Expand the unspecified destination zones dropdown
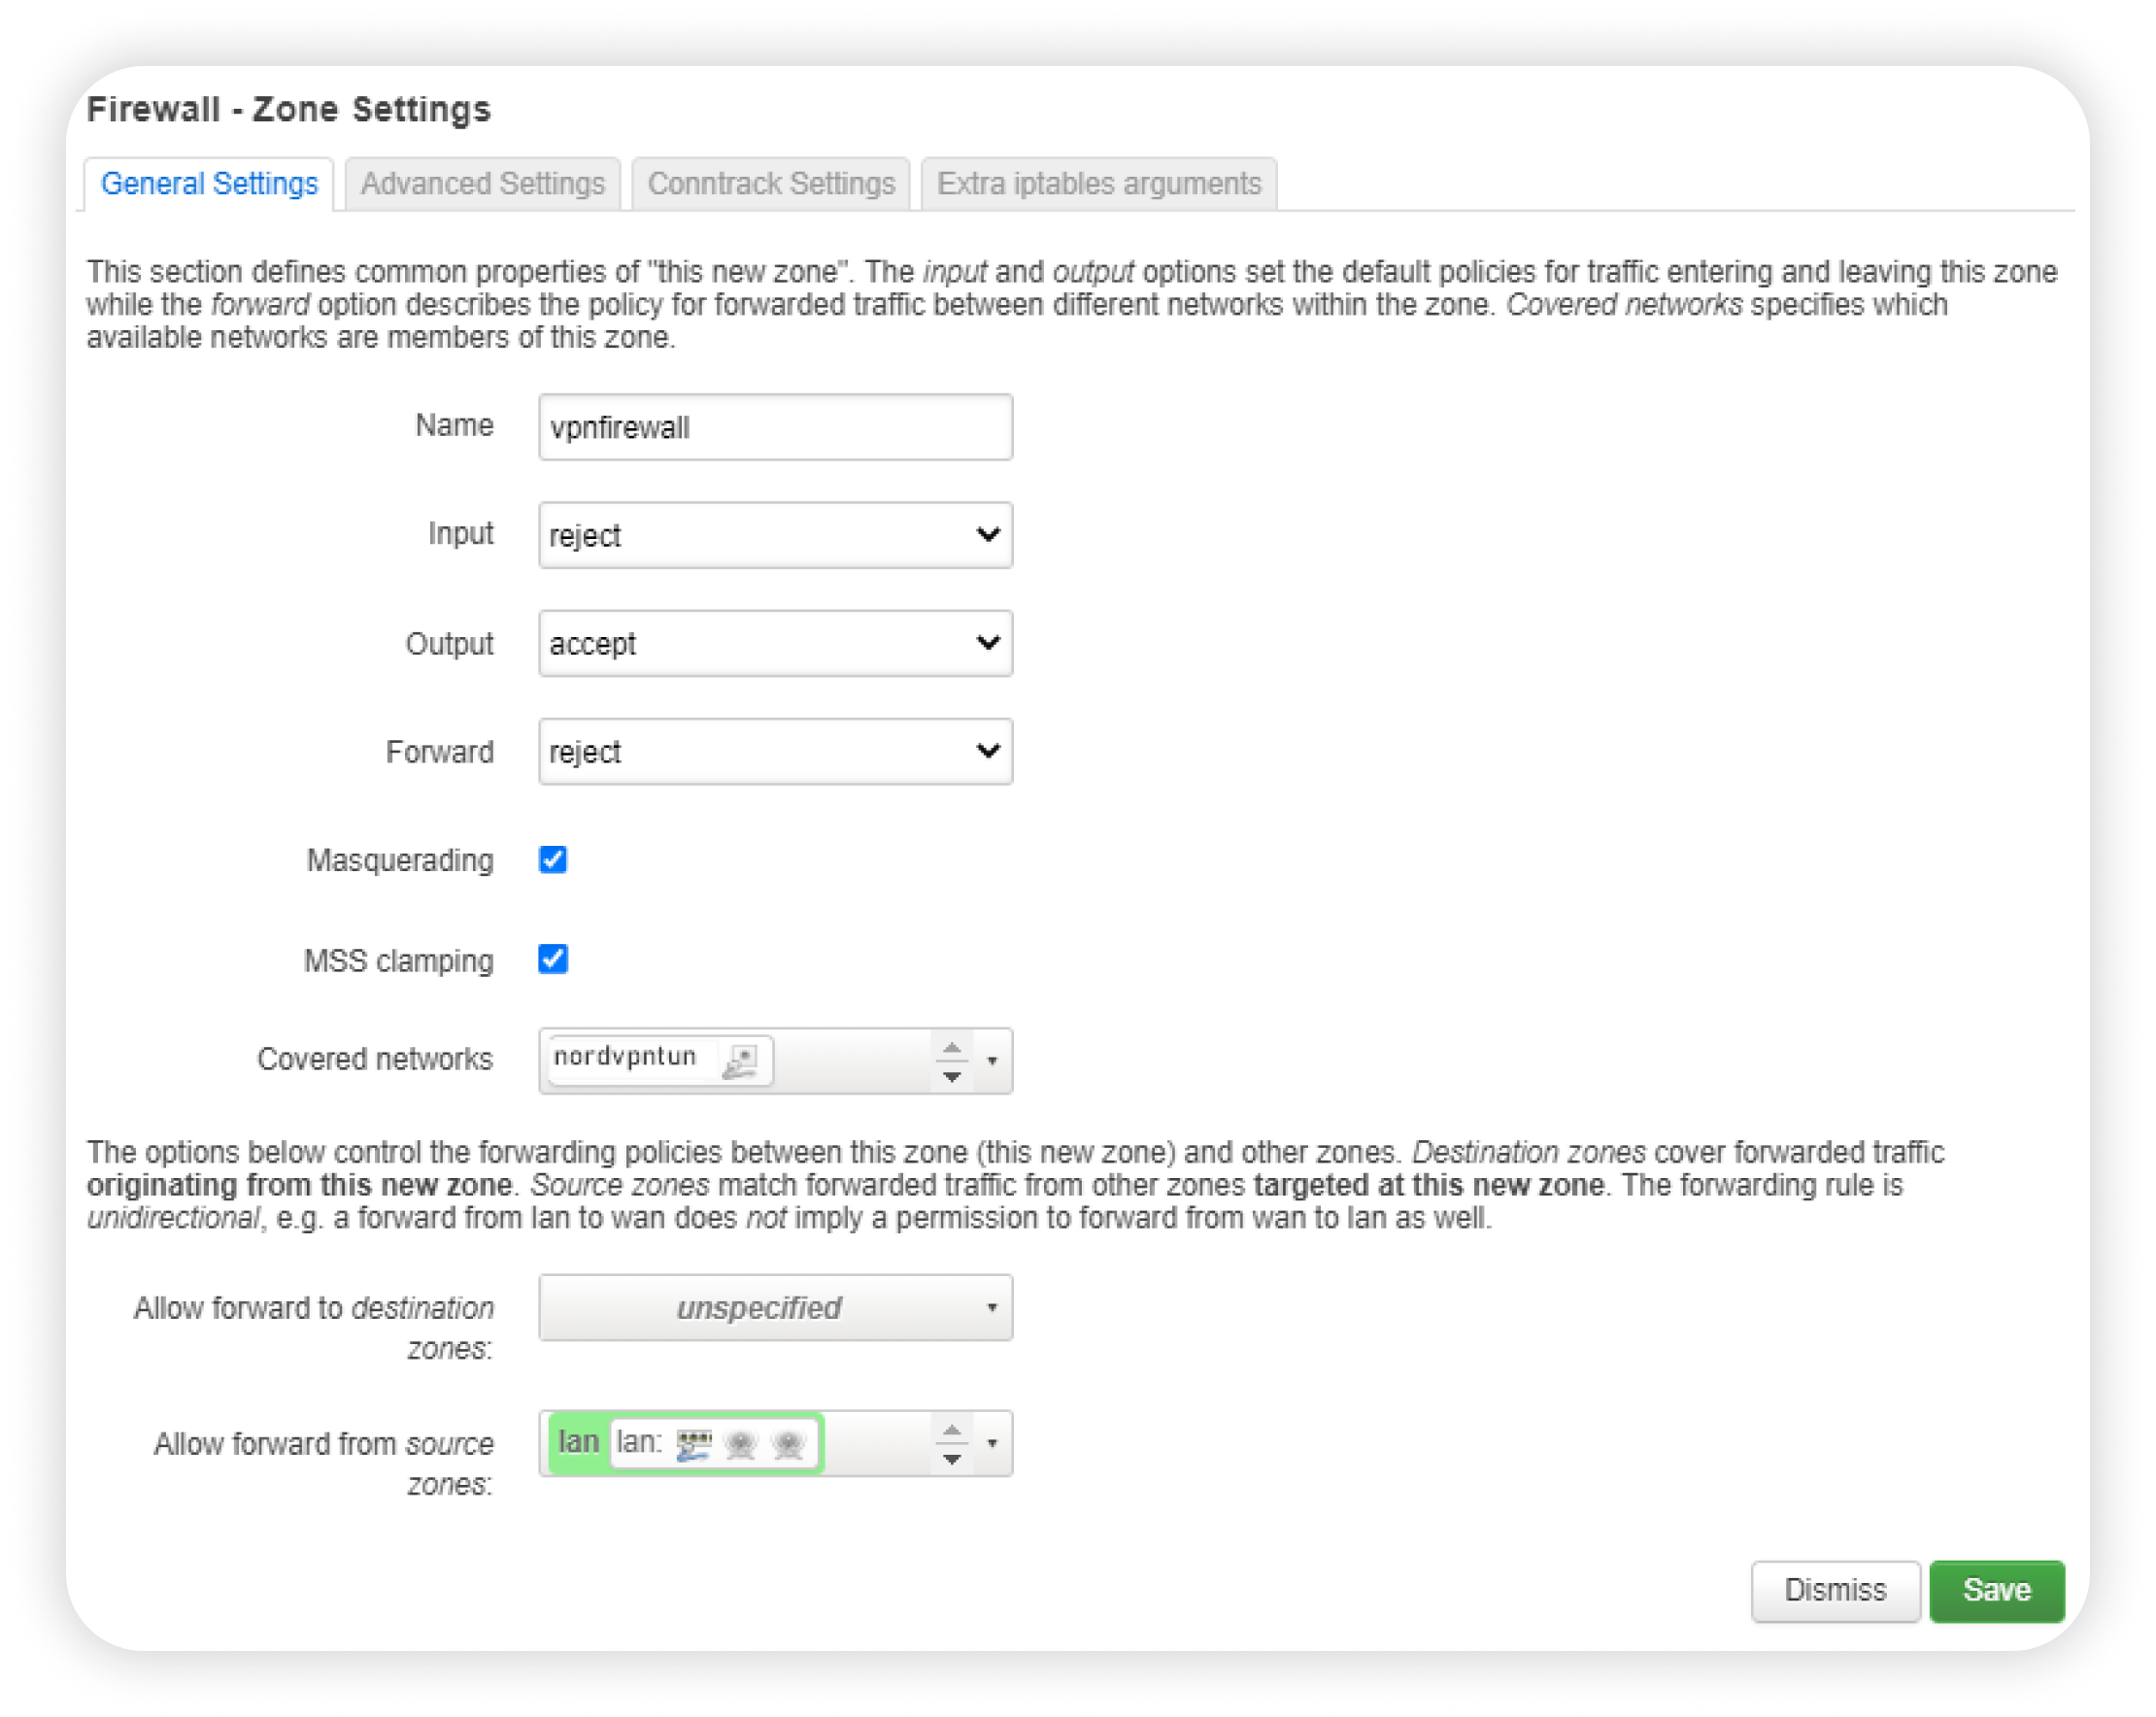Screen dimensions: 2156x1717 tap(775, 1307)
